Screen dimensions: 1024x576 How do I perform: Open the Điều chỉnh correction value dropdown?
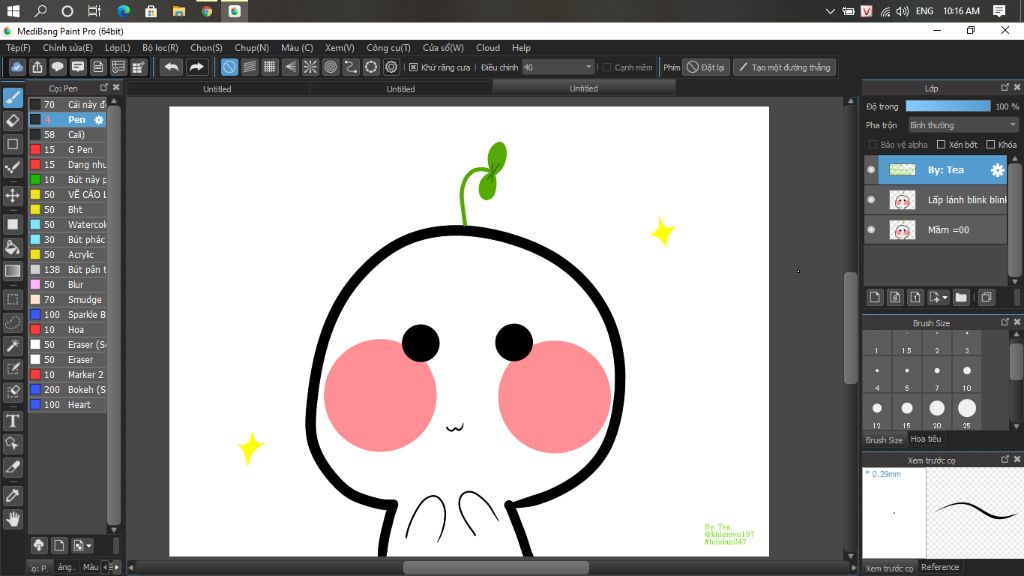click(558, 67)
